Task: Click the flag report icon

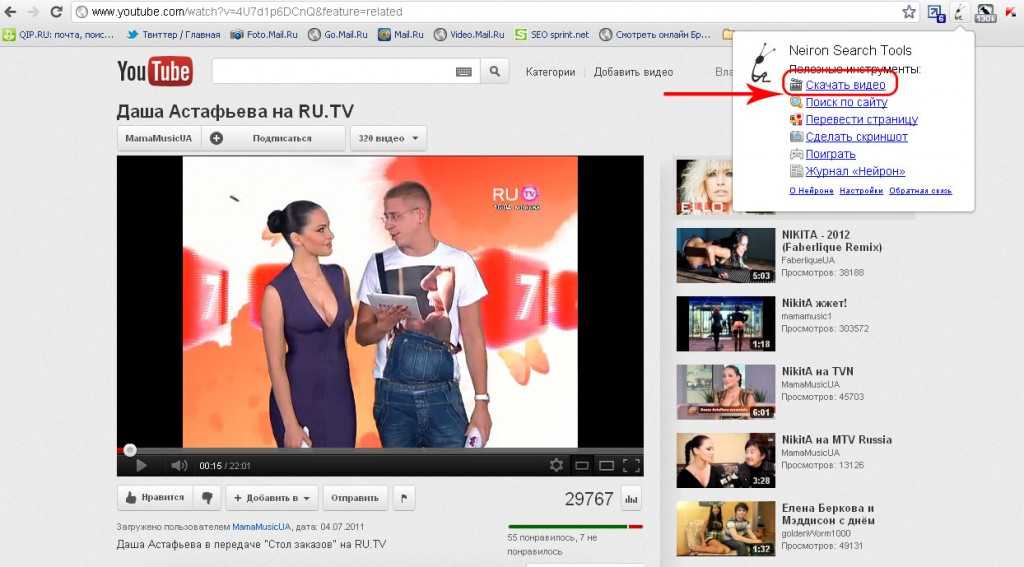Action: tap(404, 498)
